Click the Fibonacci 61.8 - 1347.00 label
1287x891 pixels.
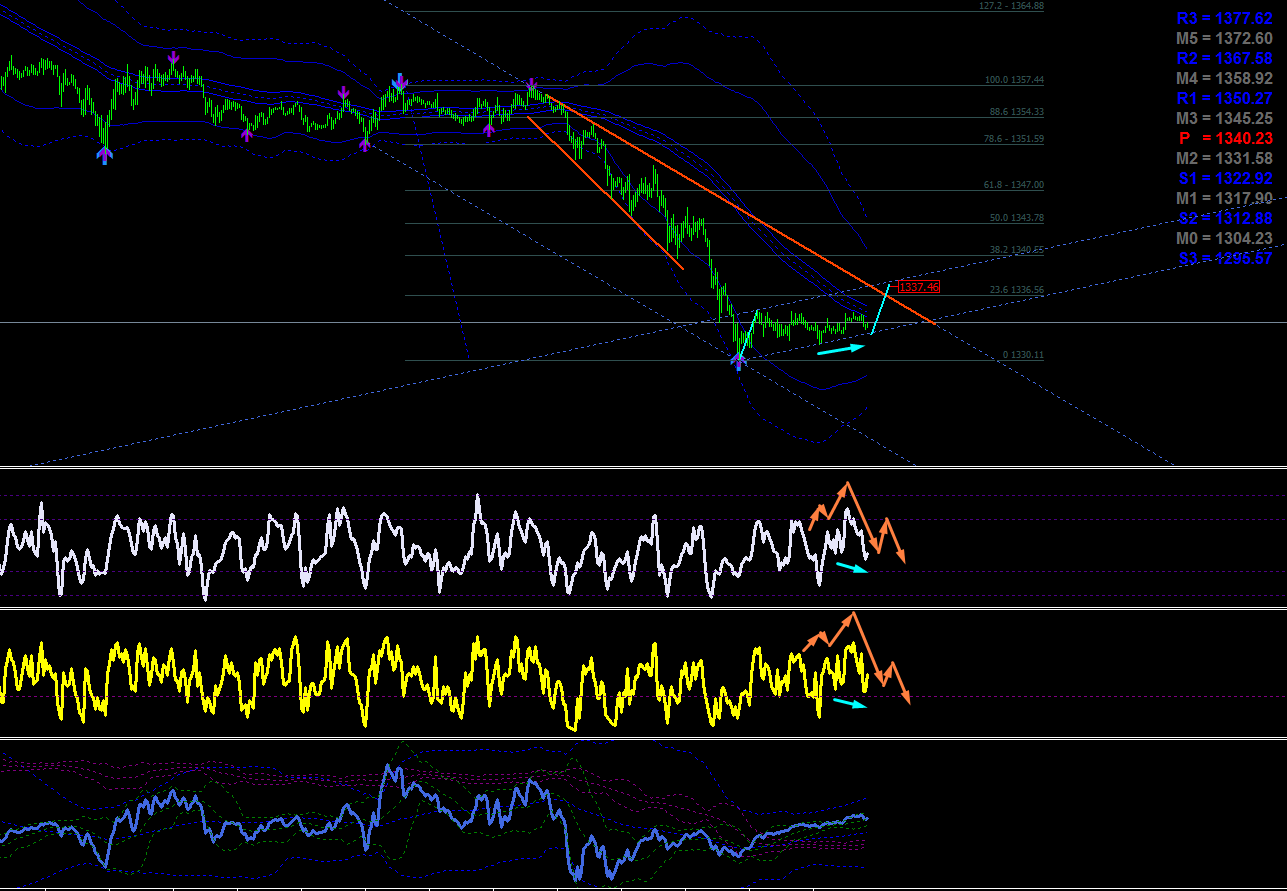[x=1014, y=185]
